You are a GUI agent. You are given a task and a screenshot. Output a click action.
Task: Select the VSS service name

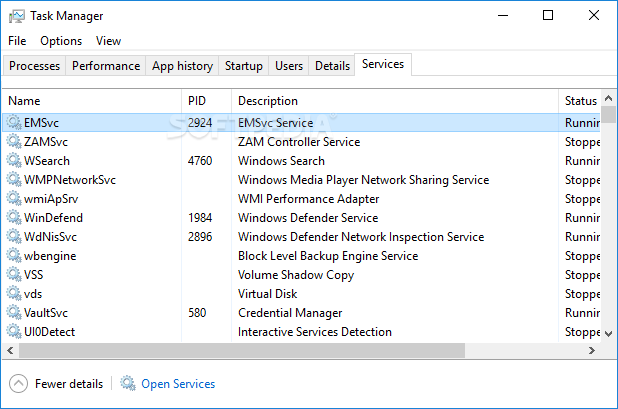pyautogui.click(x=34, y=275)
